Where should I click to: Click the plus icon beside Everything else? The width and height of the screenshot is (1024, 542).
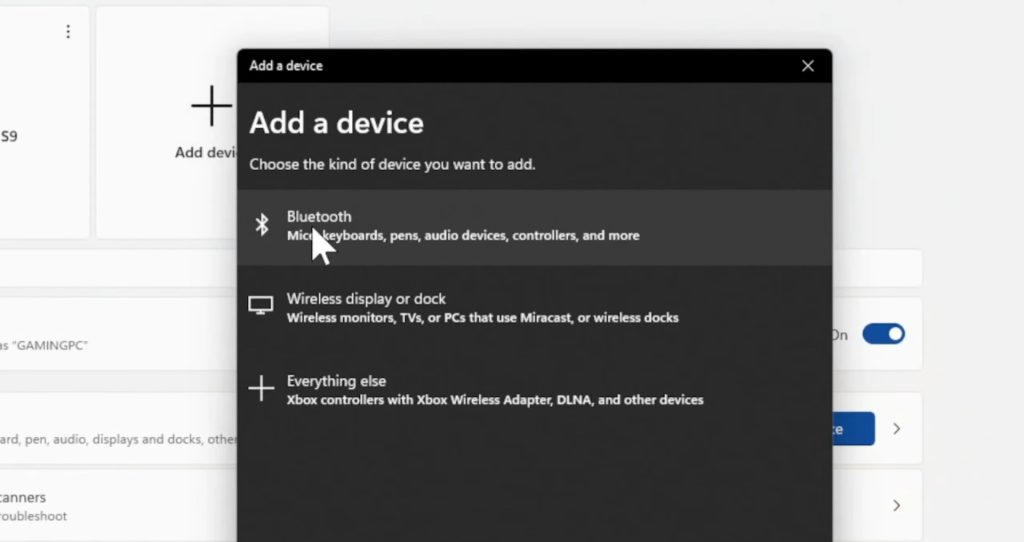pyautogui.click(x=261, y=388)
